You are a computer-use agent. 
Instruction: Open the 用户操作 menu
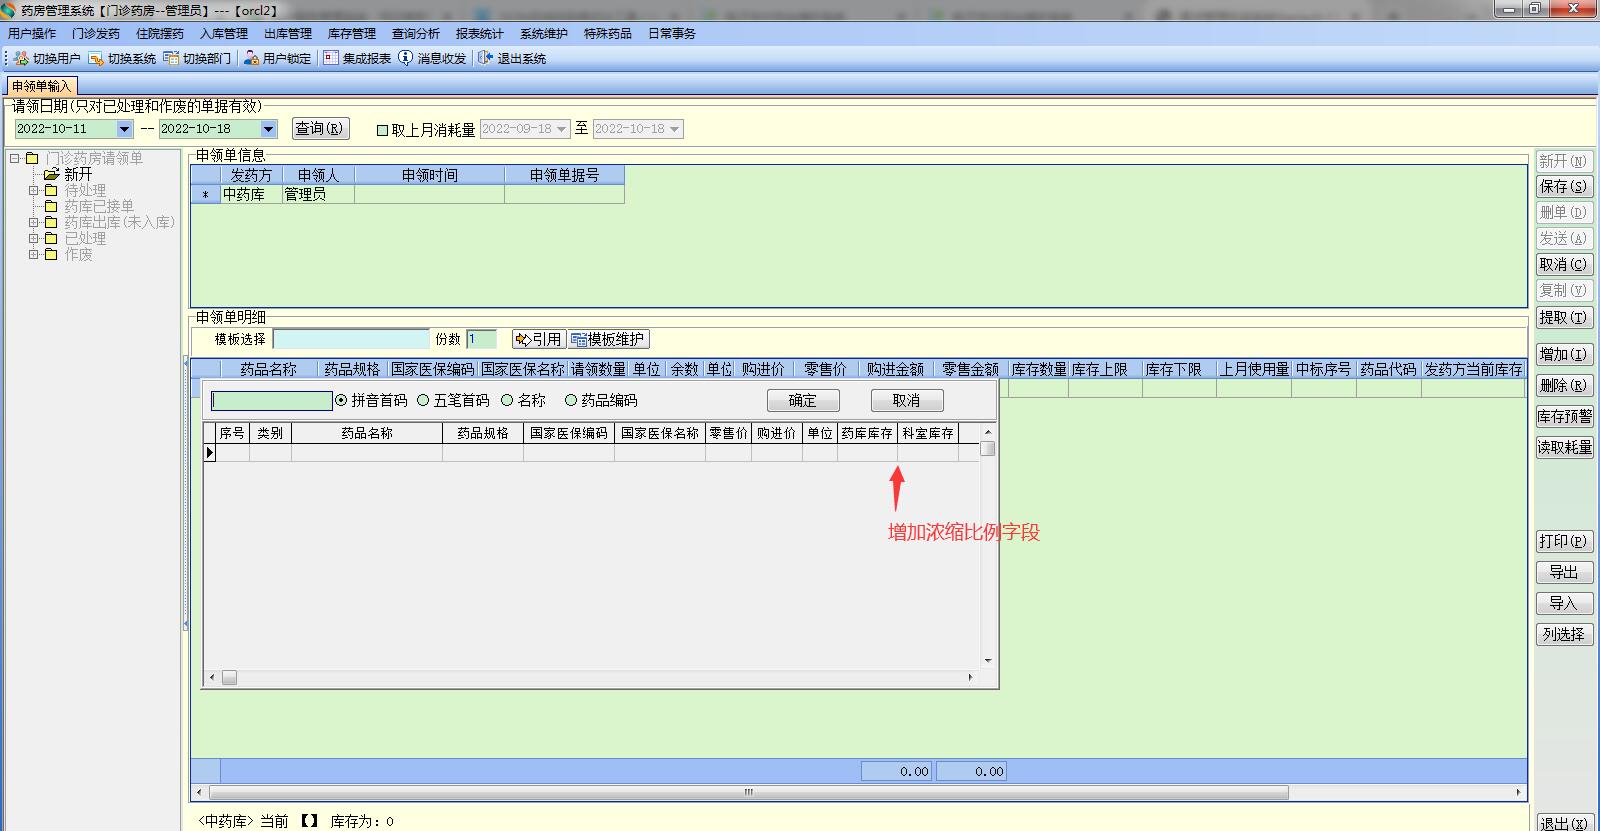32,33
